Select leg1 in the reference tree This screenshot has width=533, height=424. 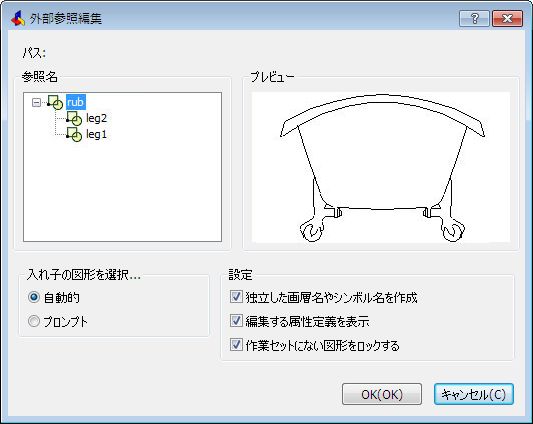pos(97,134)
